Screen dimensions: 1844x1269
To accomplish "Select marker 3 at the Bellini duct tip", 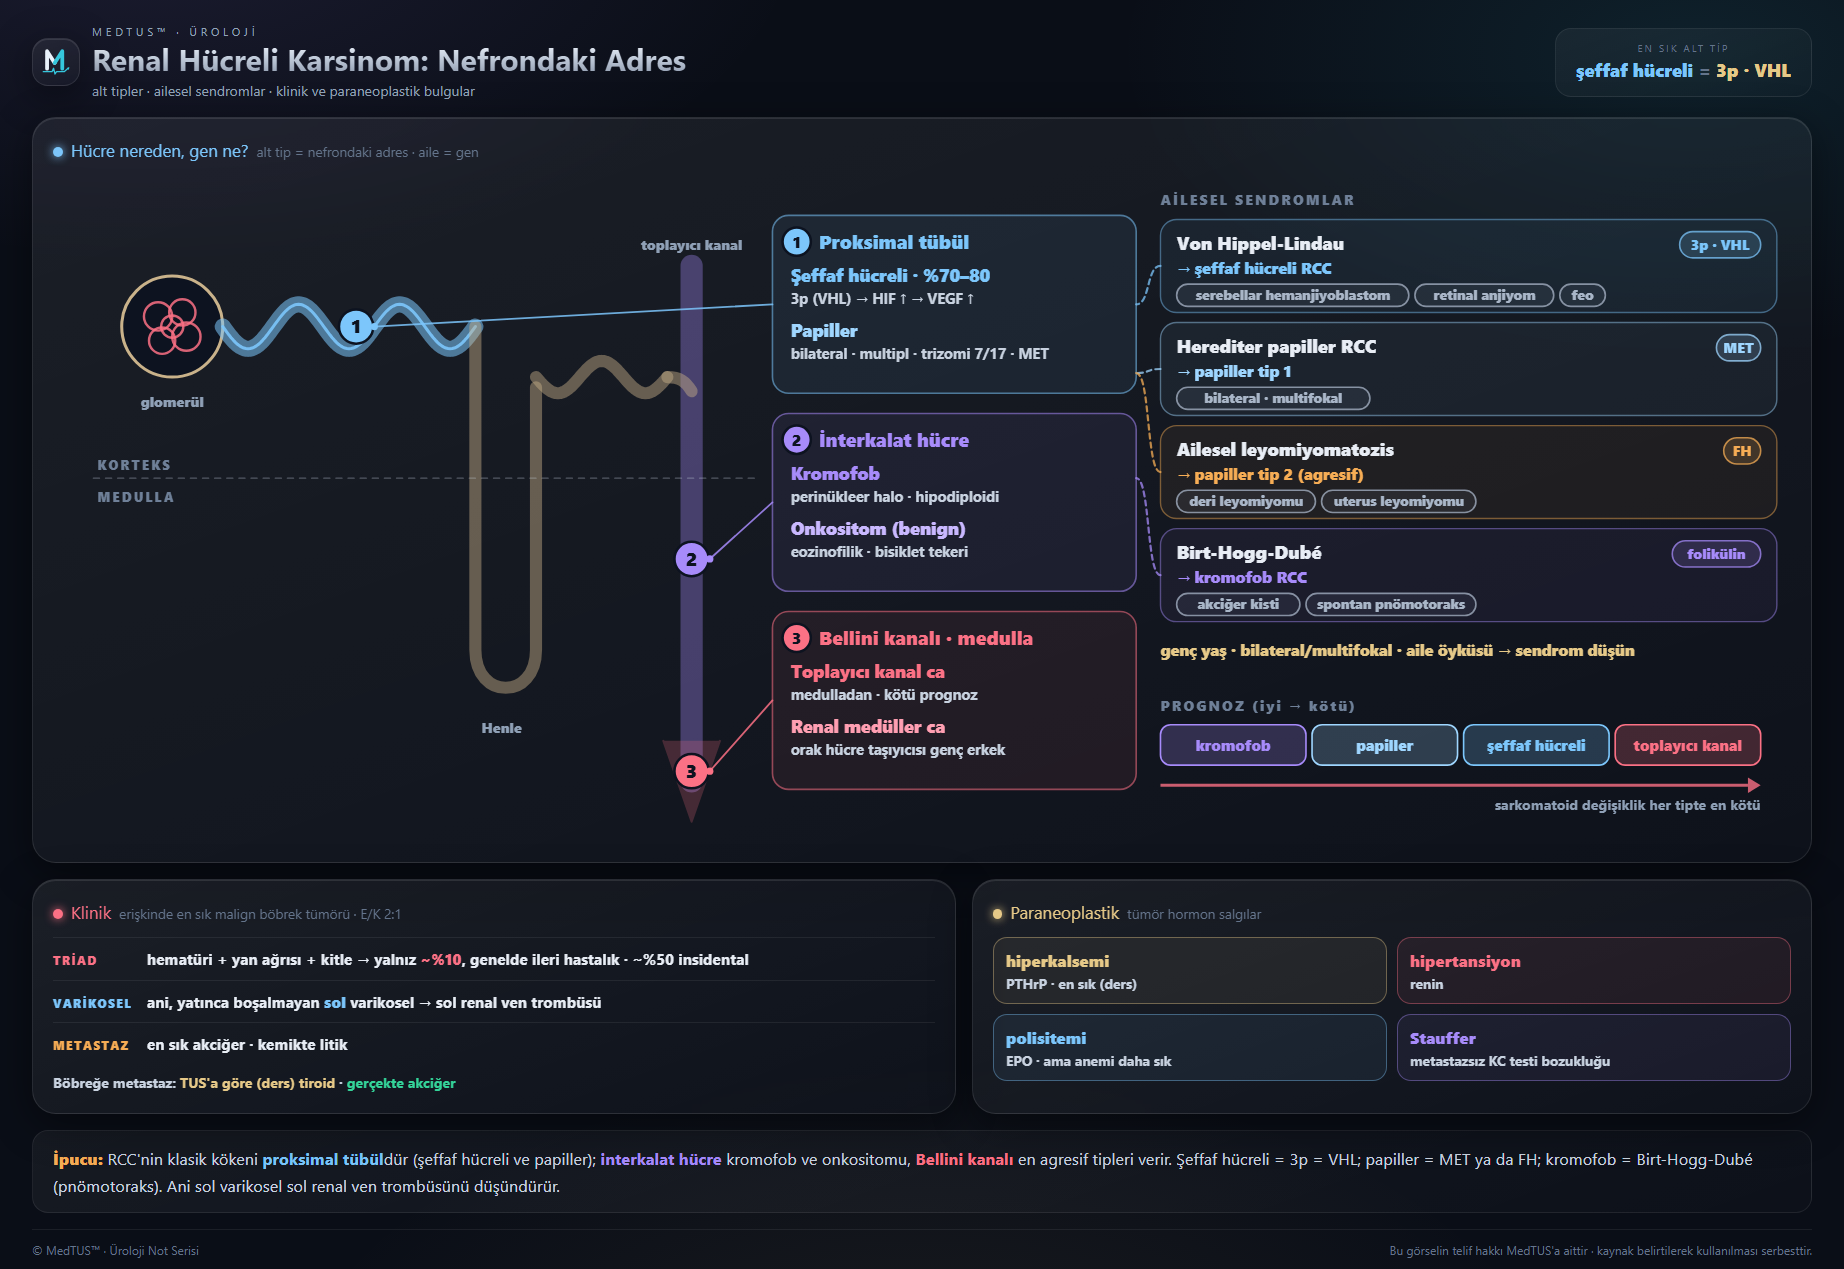I will pyautogui.click(x=691, y=771).
